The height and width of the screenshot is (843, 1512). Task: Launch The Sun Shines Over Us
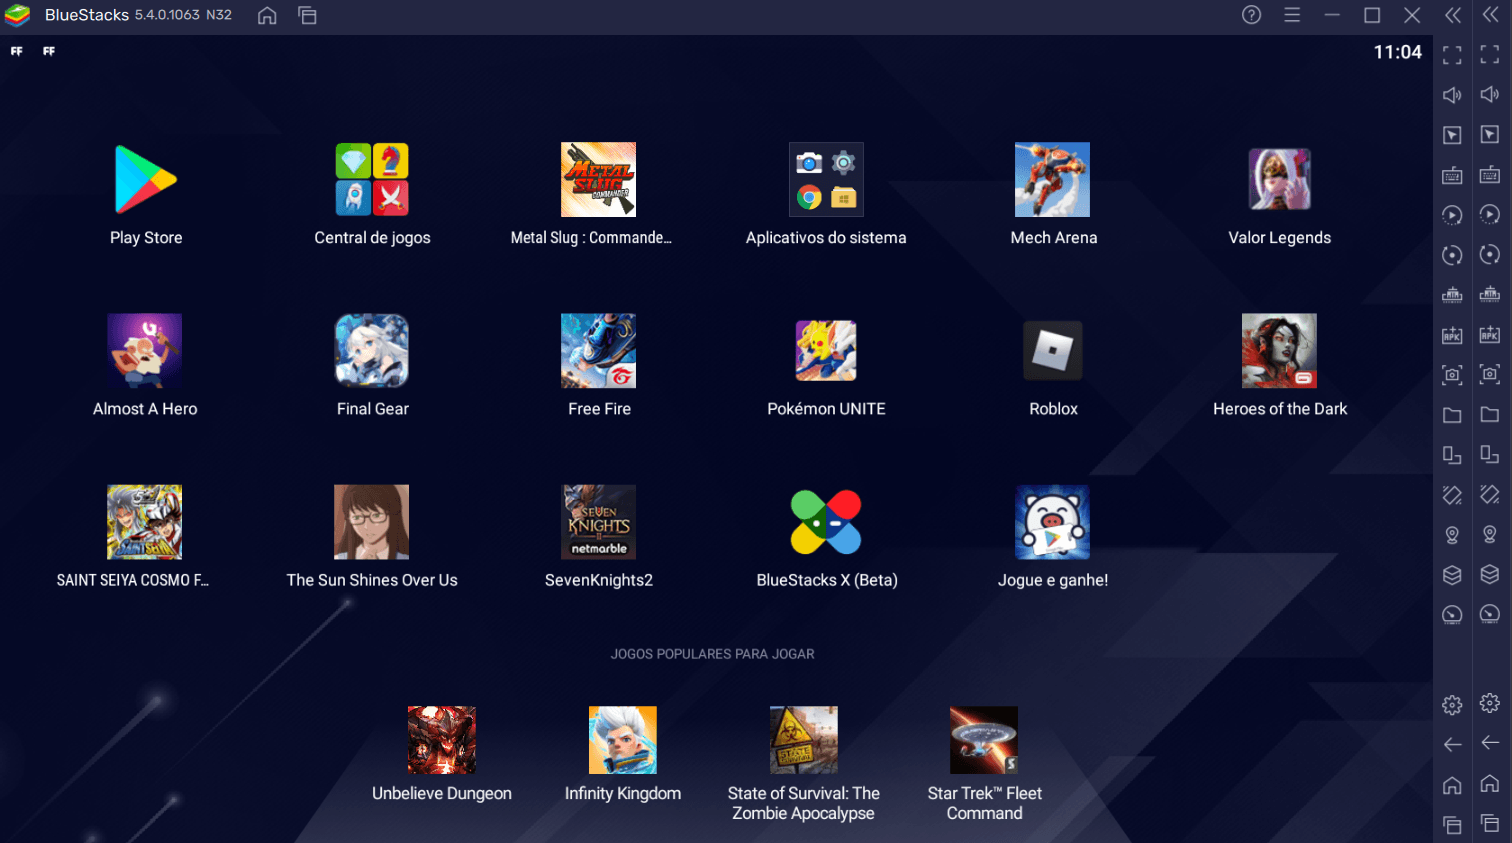[372, 522]
